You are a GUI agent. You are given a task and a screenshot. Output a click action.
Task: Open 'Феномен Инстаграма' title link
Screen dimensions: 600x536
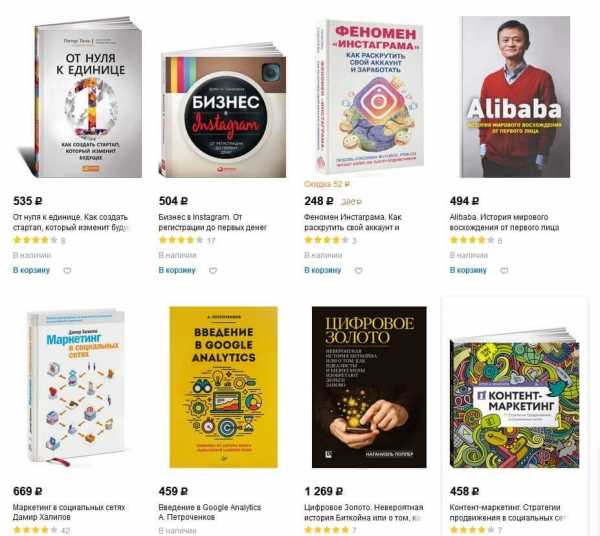[x=353, y=222]
